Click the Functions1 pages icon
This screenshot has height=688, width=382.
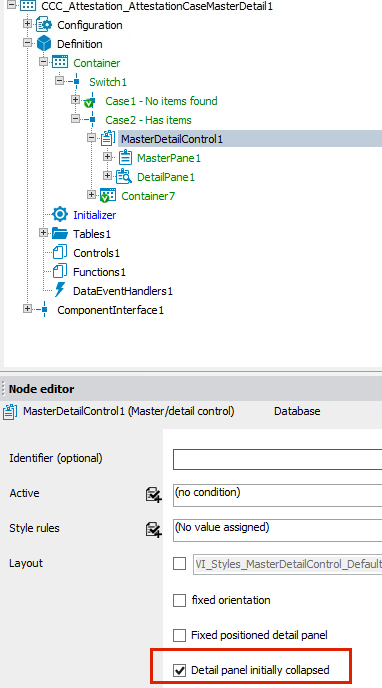(60, 272)
